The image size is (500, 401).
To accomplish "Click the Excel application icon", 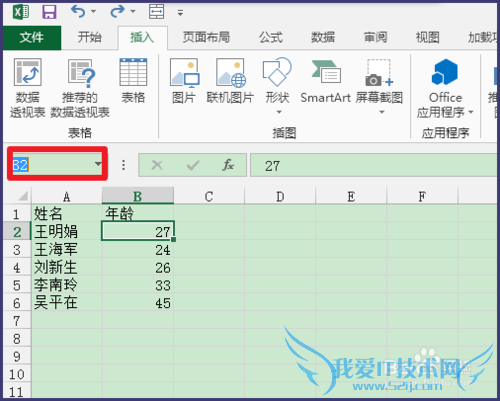I will tap(21, 12).
